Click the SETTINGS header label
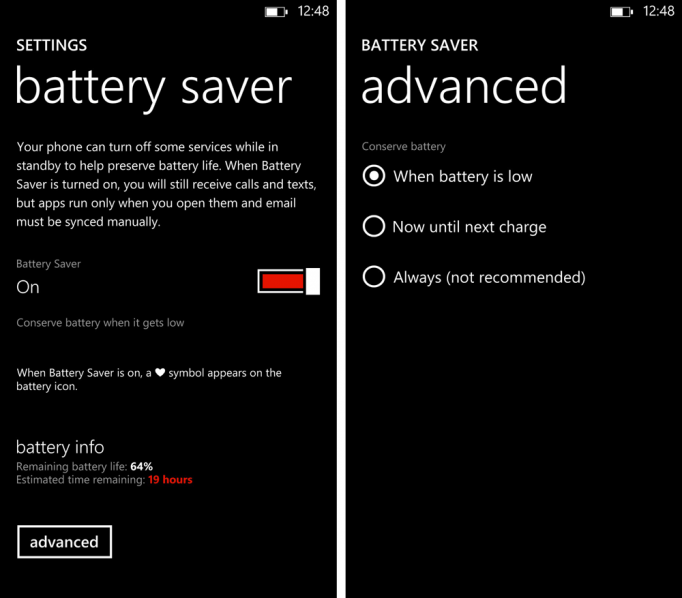This screenshot has height=598, width=682. 52,45
